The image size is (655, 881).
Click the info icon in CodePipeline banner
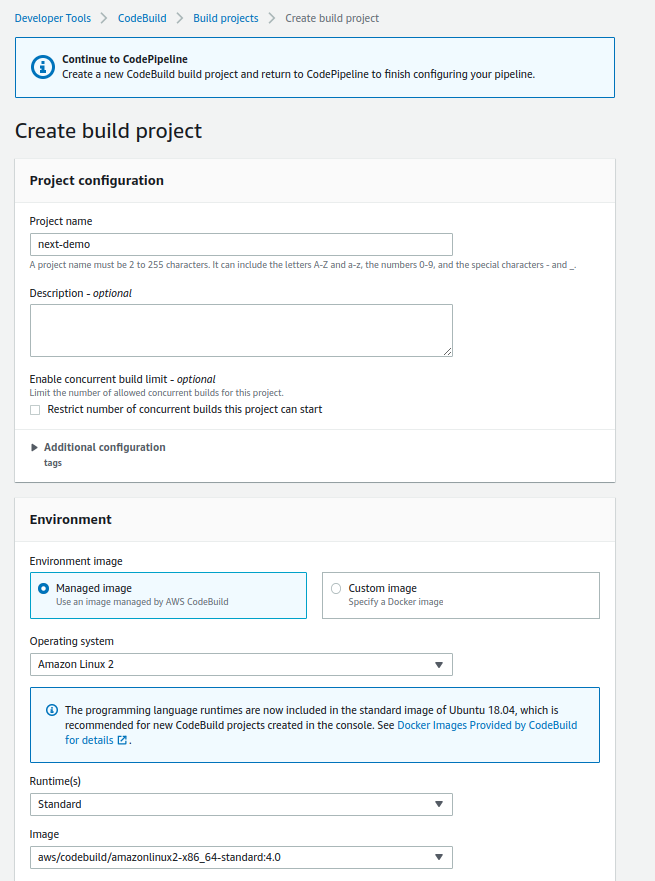coord(43,67)
